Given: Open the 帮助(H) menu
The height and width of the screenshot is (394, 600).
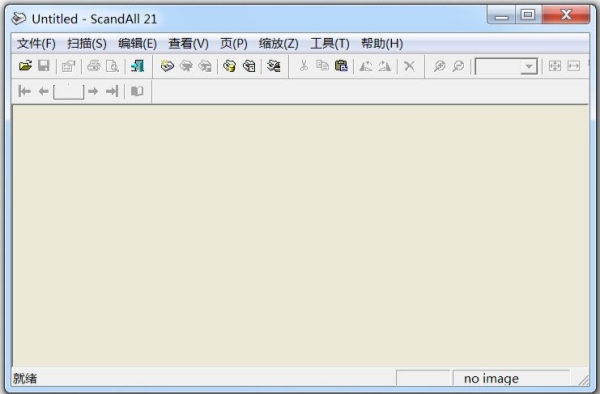Looking at the screenshot, I should tap(382, 44).
